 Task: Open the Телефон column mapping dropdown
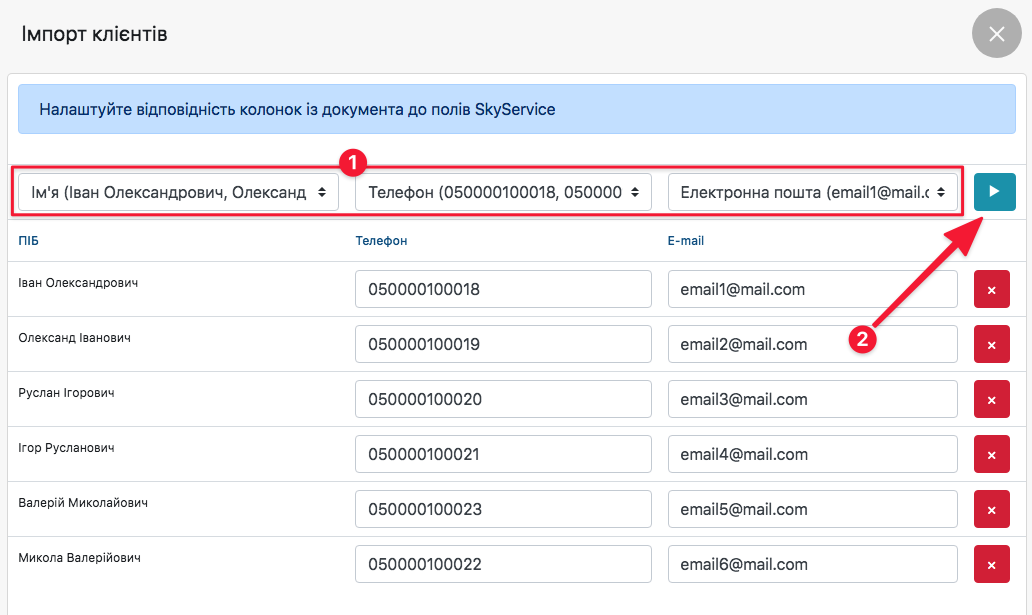pos(503,192)
